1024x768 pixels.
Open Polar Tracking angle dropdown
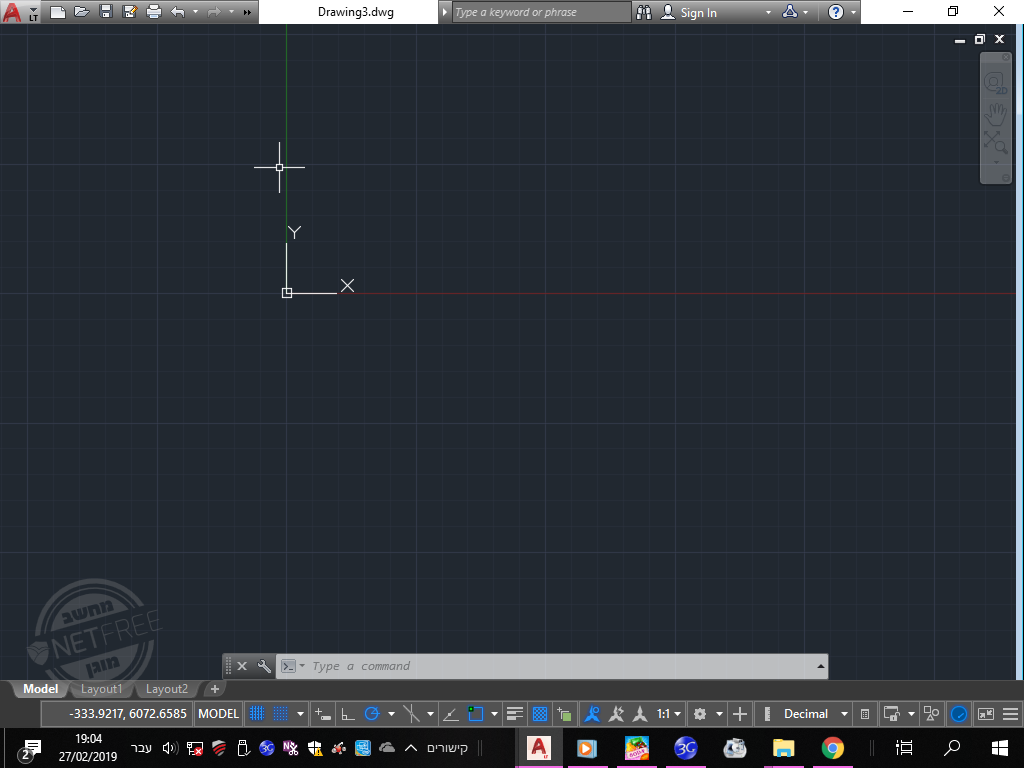click(391, 714)
